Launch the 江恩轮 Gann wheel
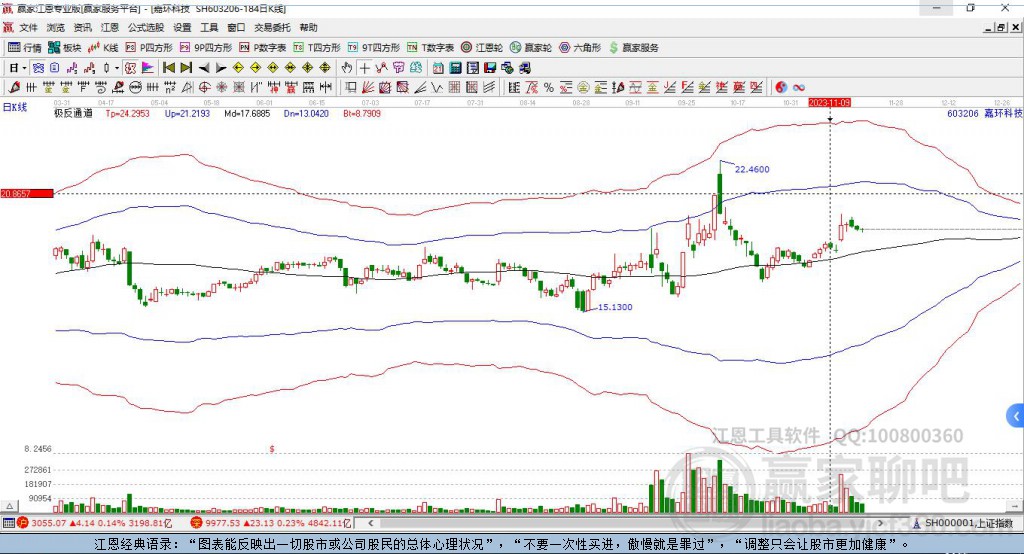The height and width of the screenshot is (554, 1024). pyautogui.click(x=482, y=48)
